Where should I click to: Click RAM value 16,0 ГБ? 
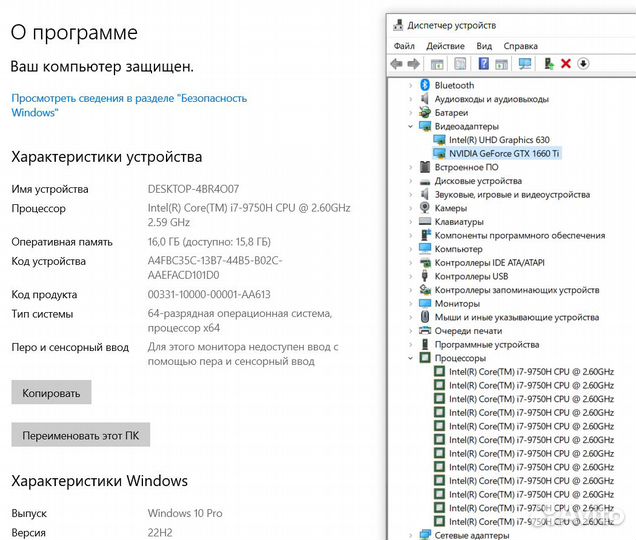pyautogui.click(x=209, y=241)
